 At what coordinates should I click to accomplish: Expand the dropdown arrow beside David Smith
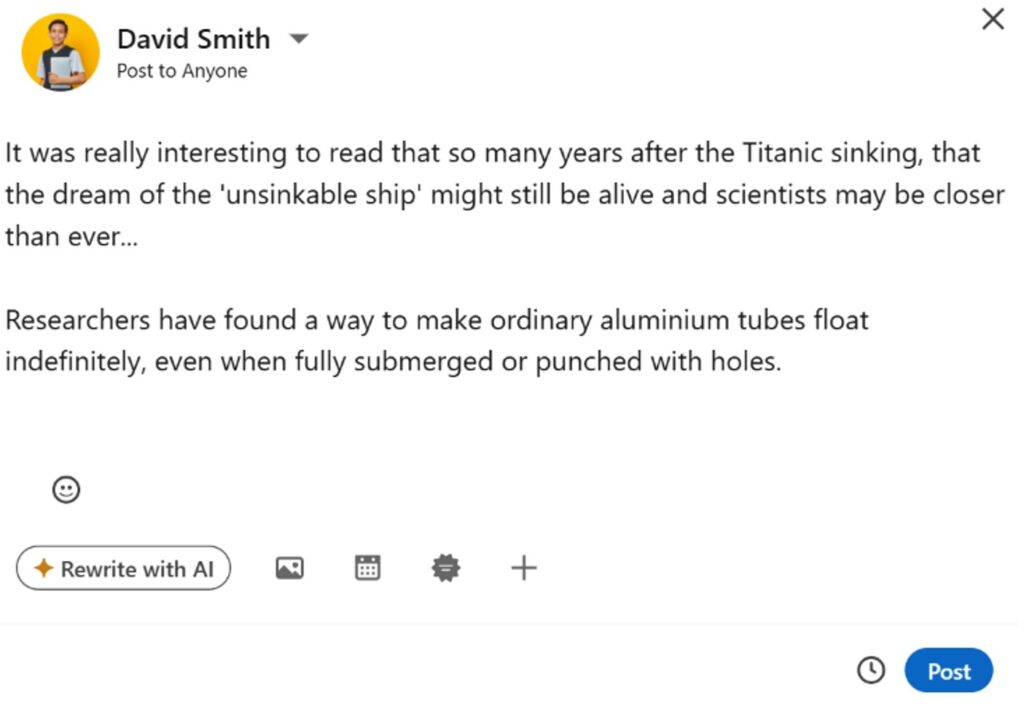(298, 39)
